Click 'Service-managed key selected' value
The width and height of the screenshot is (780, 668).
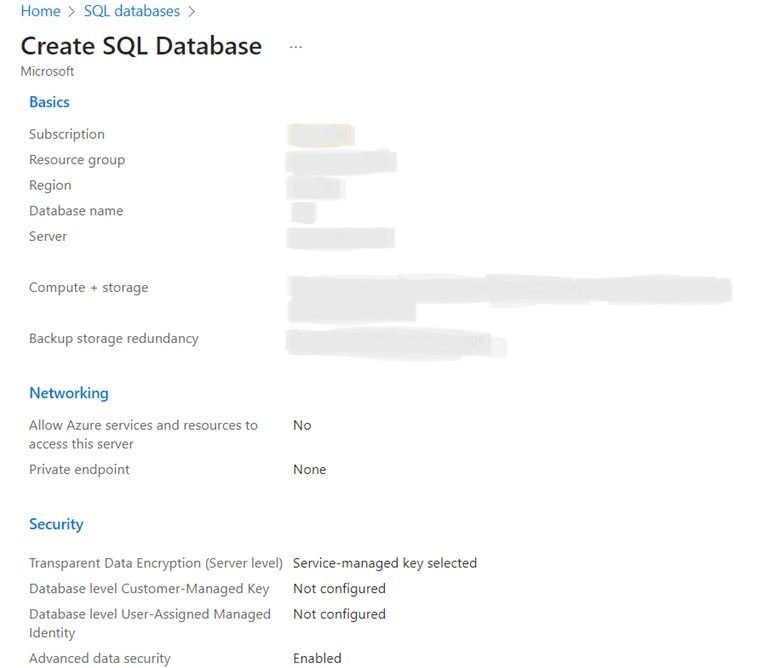click(384, 563)
